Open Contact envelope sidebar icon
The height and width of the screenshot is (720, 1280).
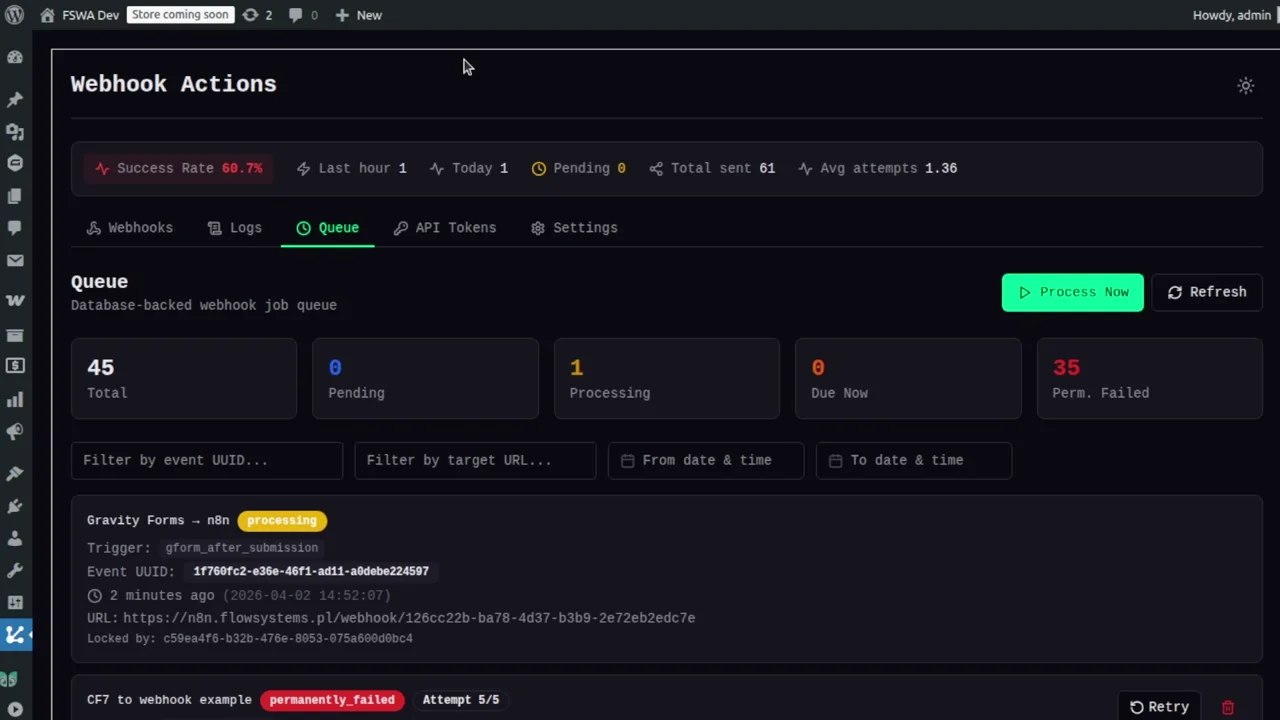(15, 261)
